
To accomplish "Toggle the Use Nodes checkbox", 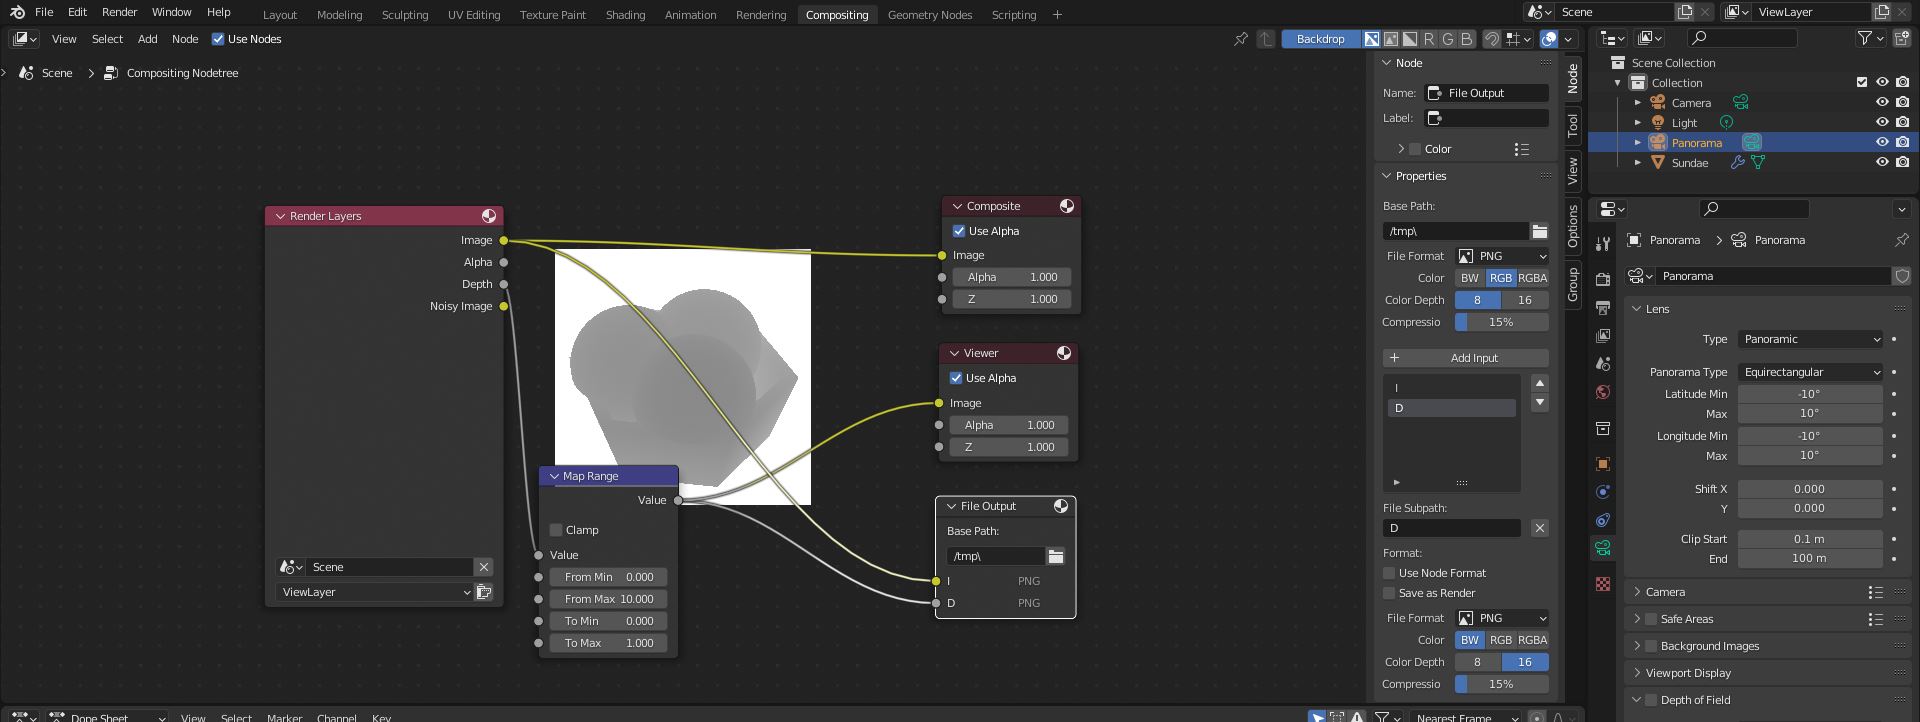I will click(x=218, y=39).
